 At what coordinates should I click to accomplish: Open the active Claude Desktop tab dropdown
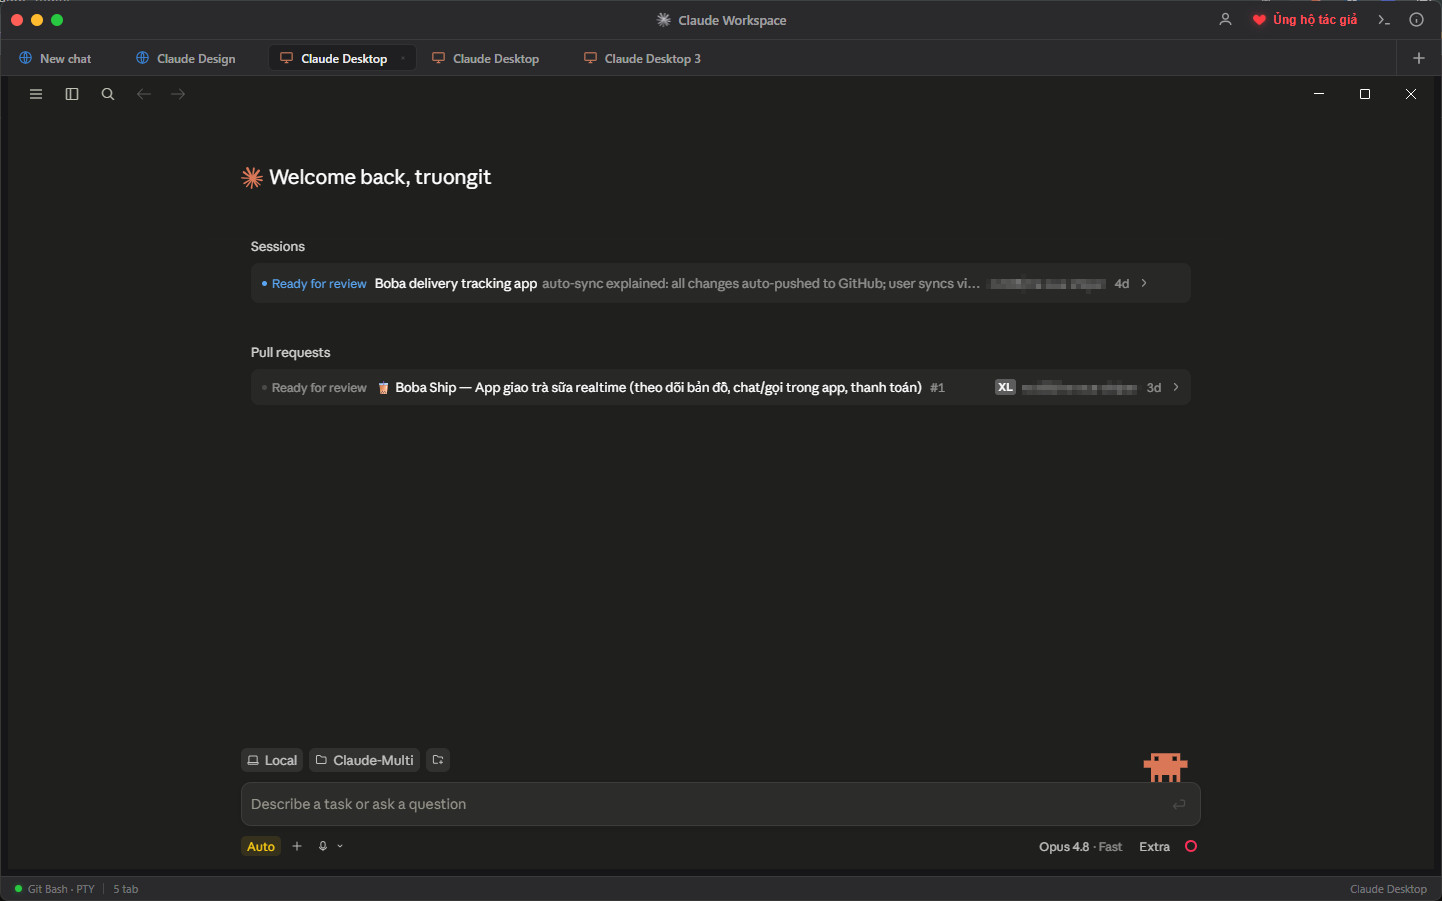(403, 58)
